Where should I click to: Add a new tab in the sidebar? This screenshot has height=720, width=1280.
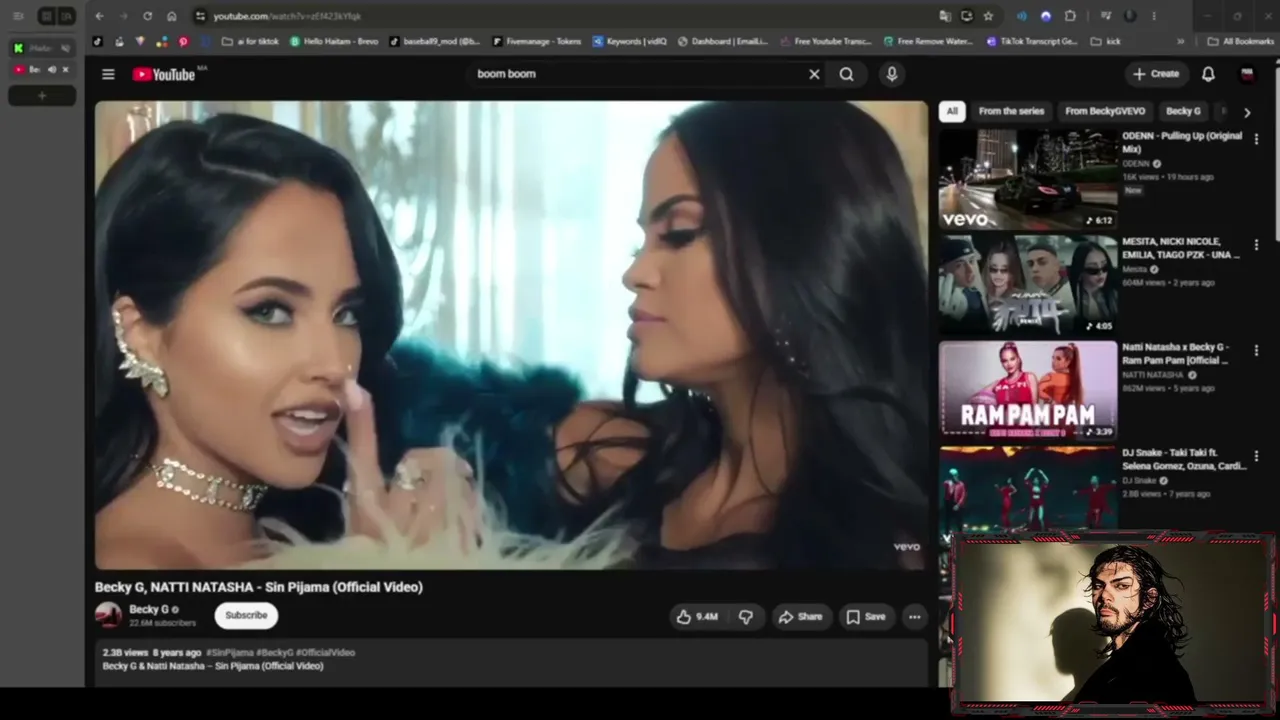(x=42, y=96)
